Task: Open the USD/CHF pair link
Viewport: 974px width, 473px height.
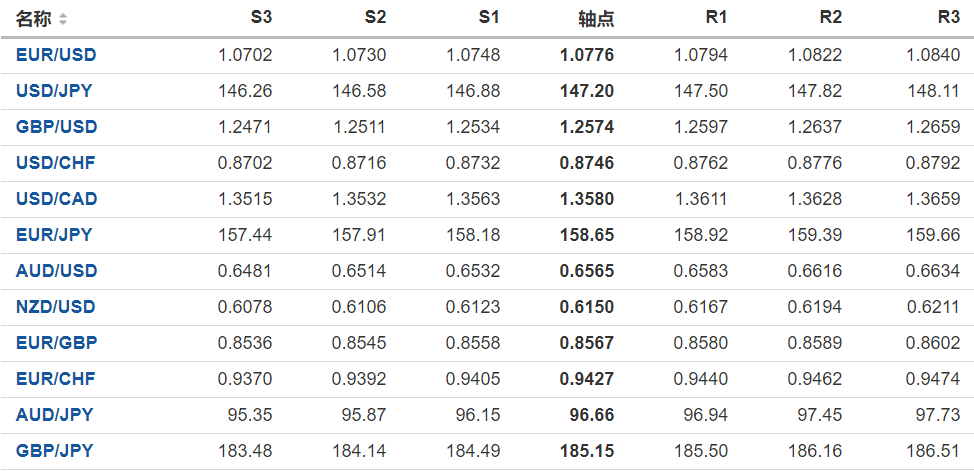Action: 56,163
